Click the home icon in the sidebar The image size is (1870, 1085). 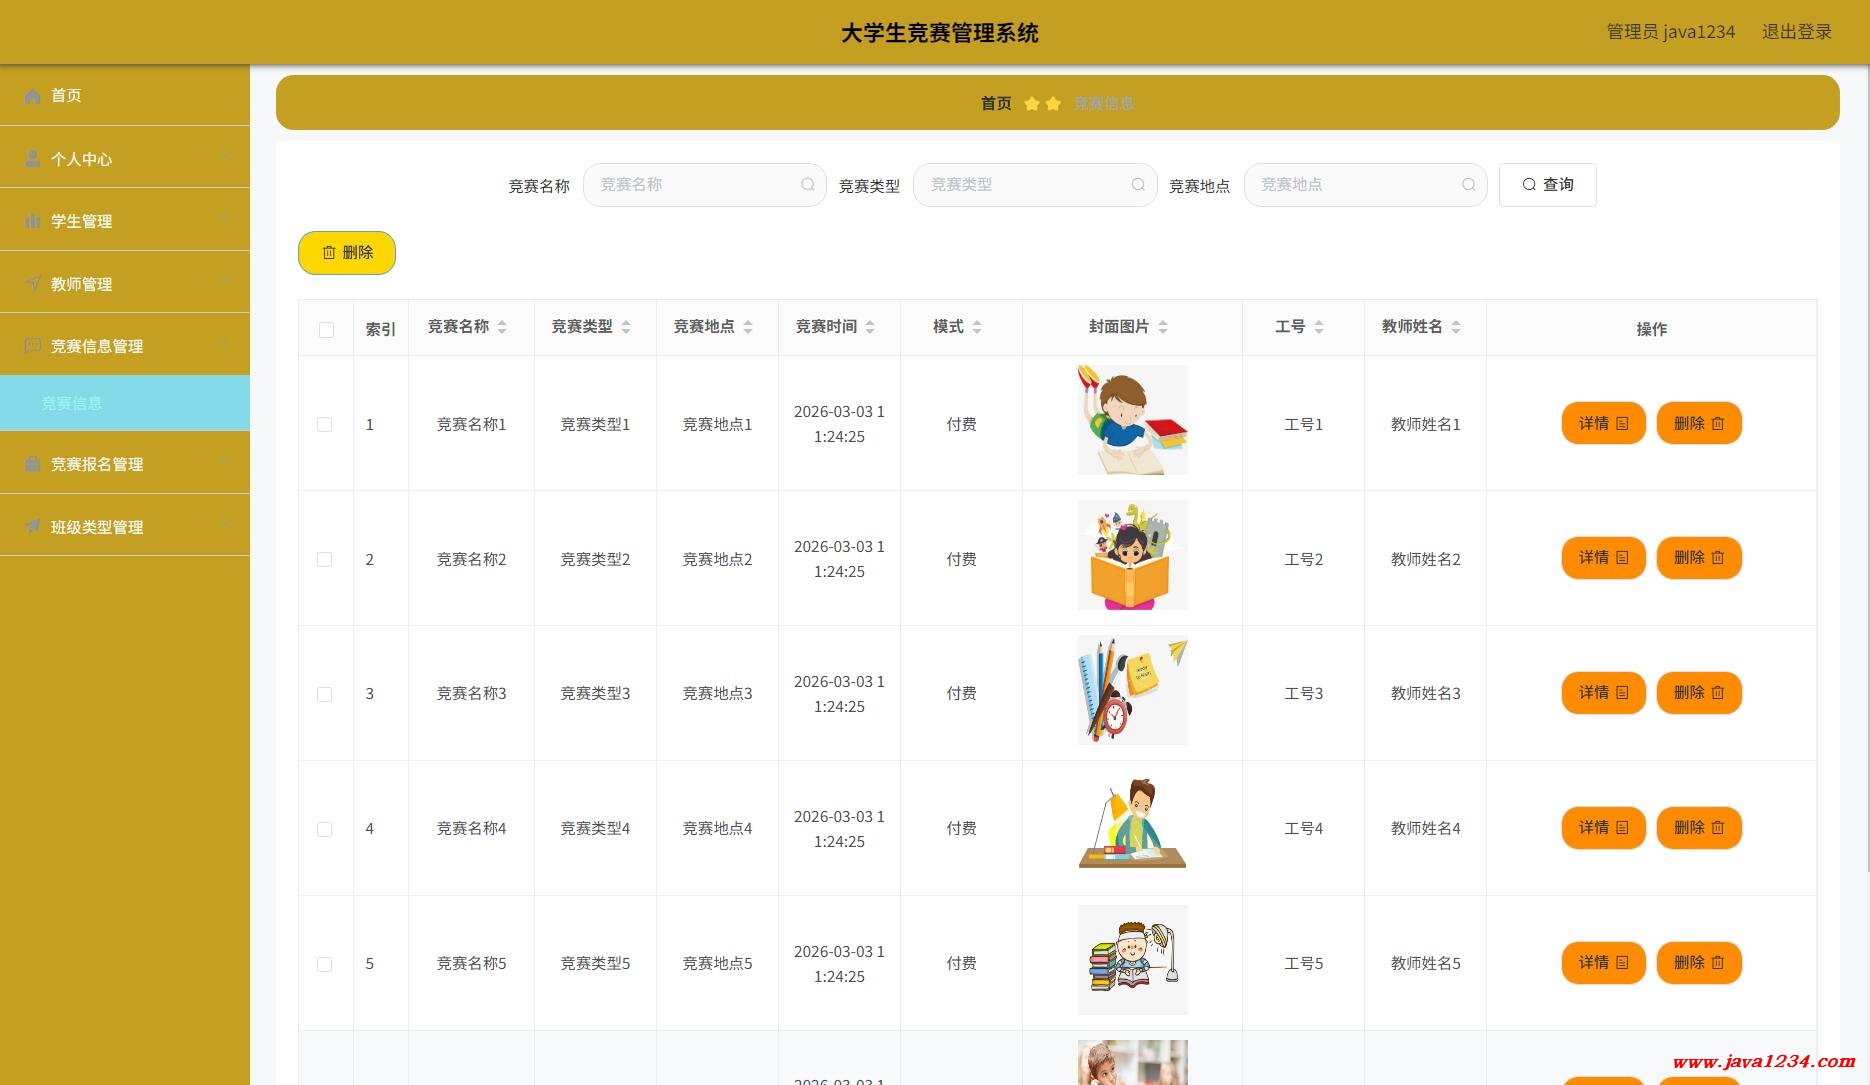coord(32,96)
